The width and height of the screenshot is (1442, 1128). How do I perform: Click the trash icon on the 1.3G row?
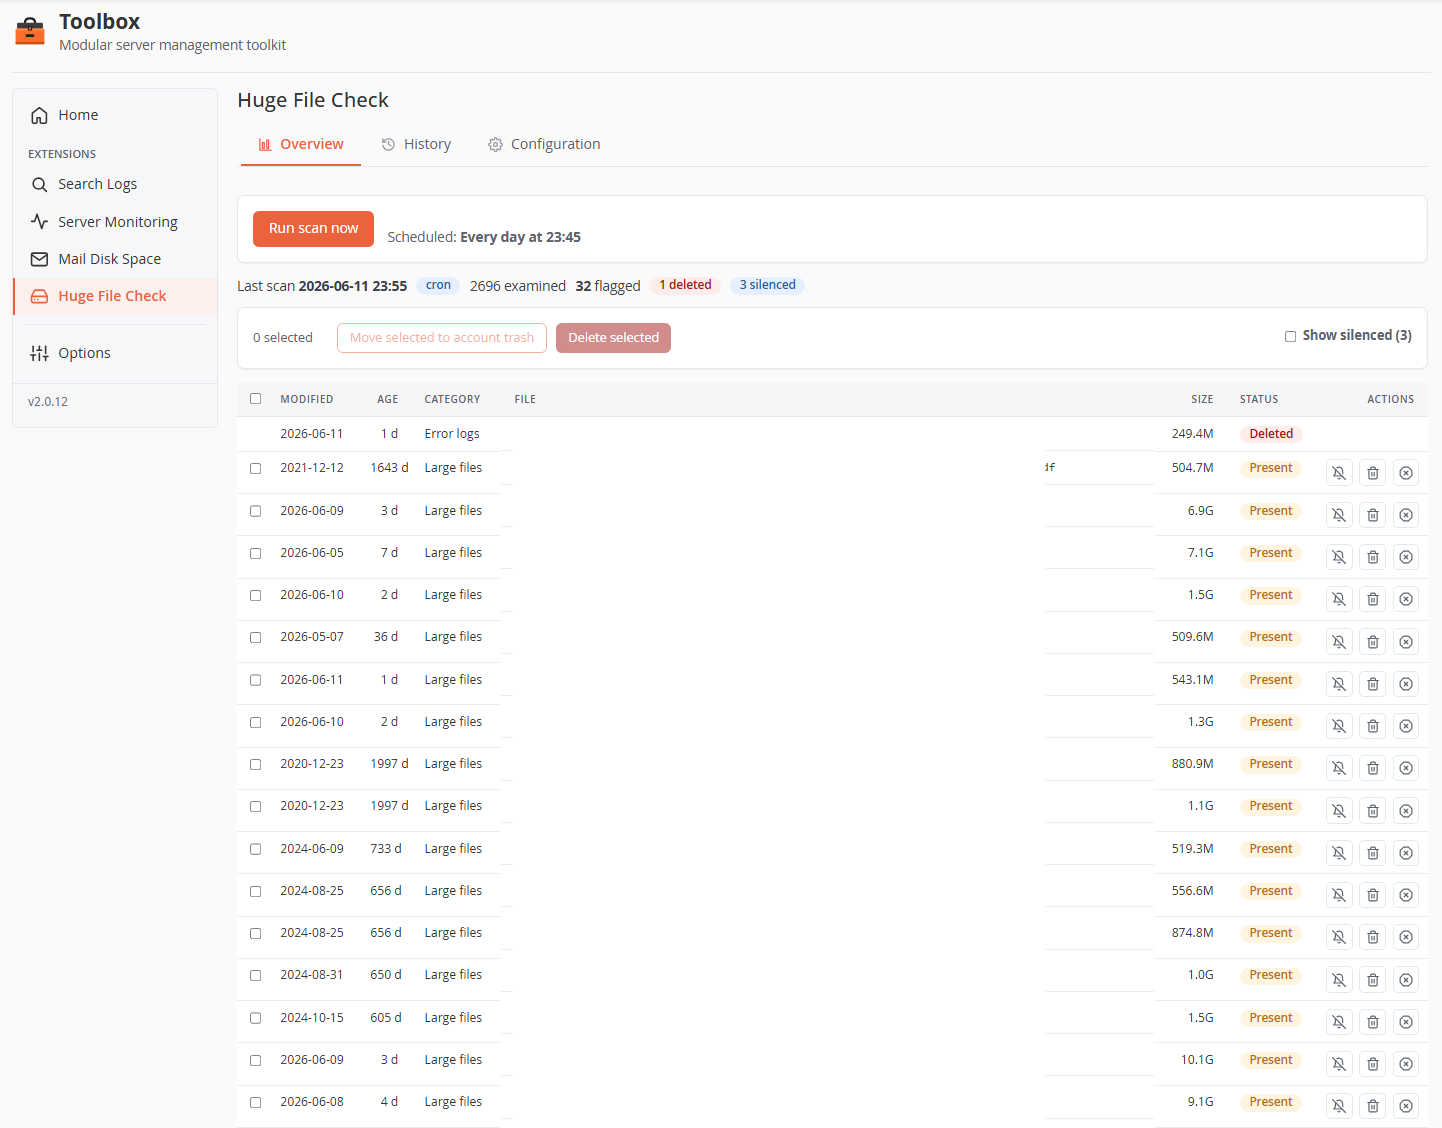pos(1373,726)
